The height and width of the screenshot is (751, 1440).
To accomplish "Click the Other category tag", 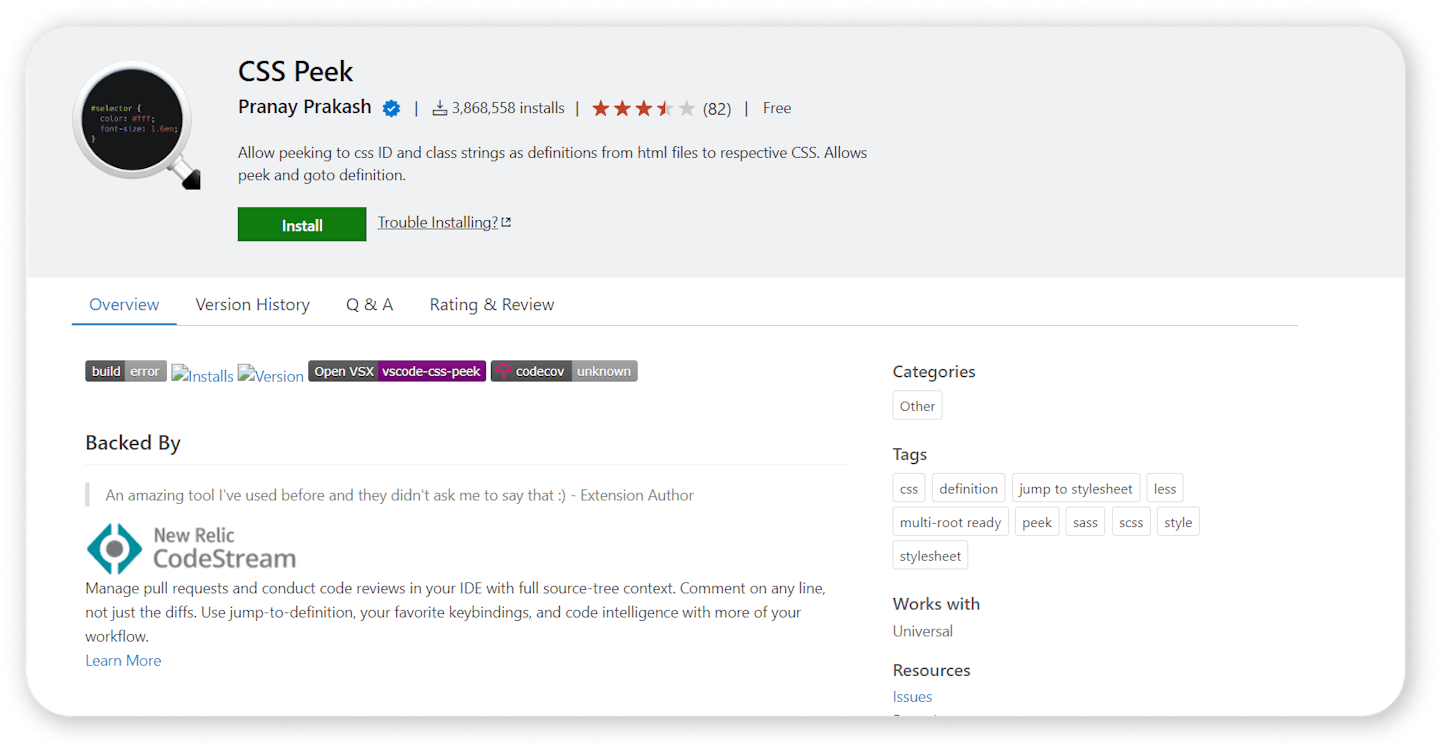I will [917, 406].
